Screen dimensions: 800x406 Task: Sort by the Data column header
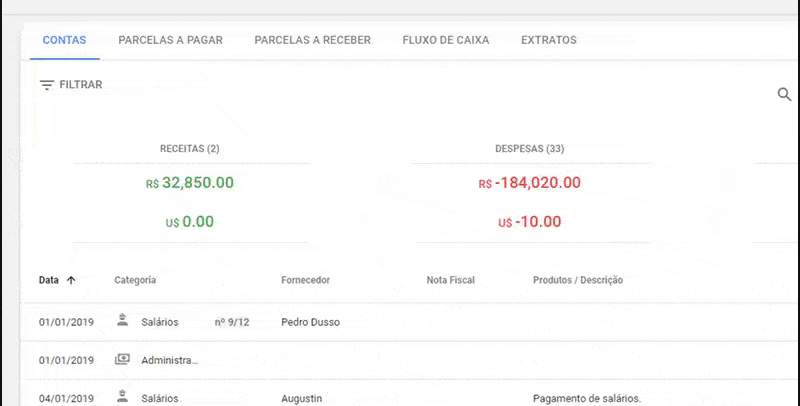(48, 280)
